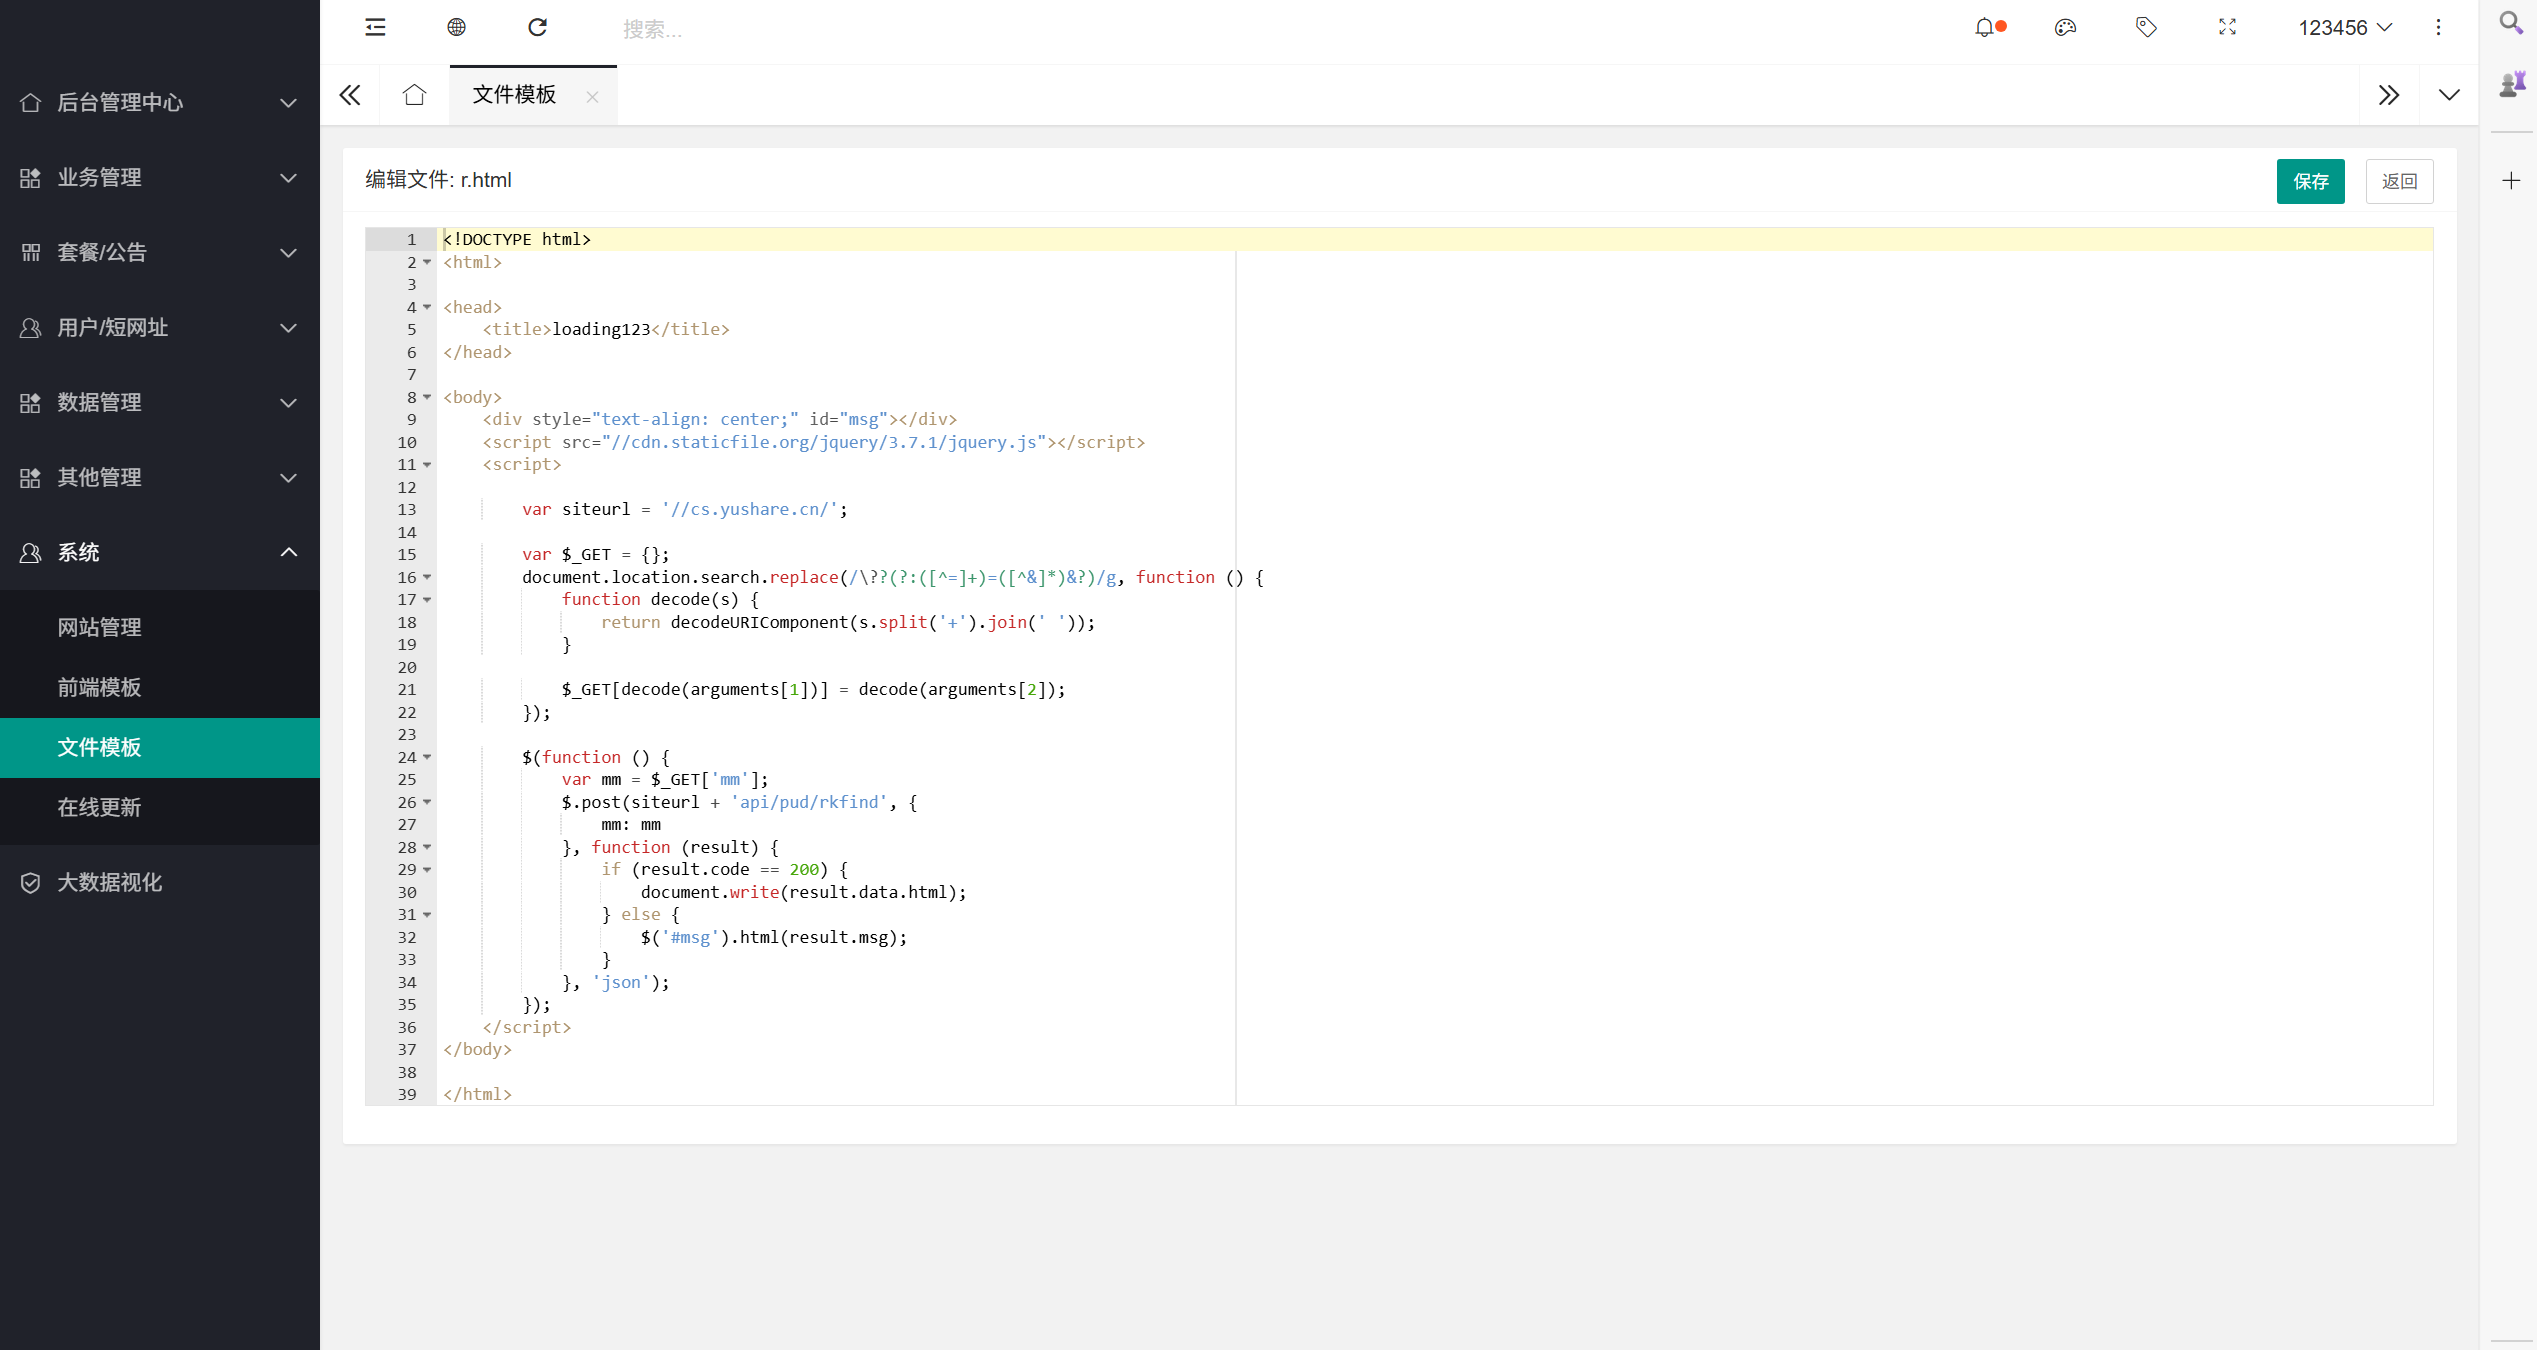2537x1350 pixels.
Task: Click the home tab icon
Action: [414, 95]
